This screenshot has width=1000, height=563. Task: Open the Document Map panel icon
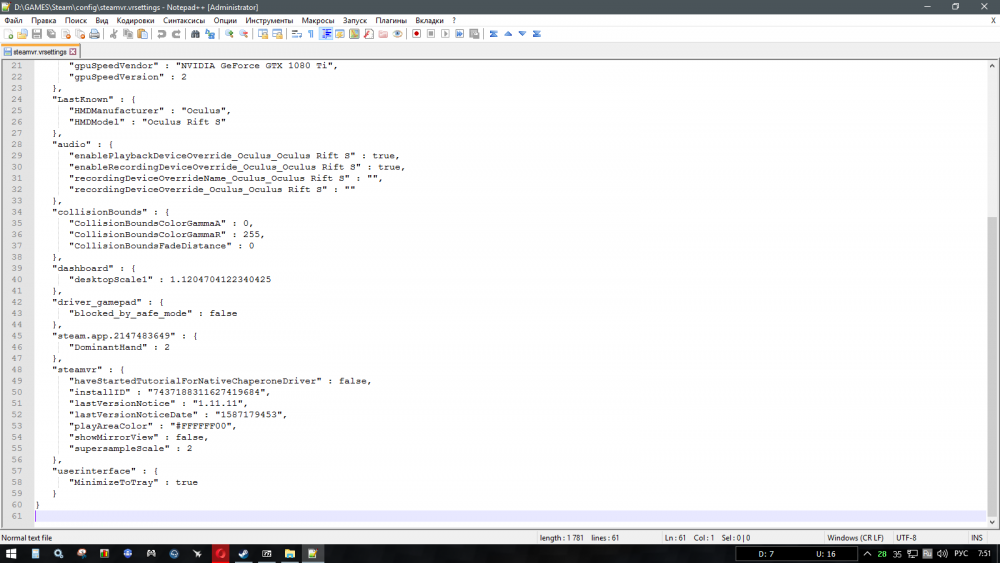coord(354,34)
